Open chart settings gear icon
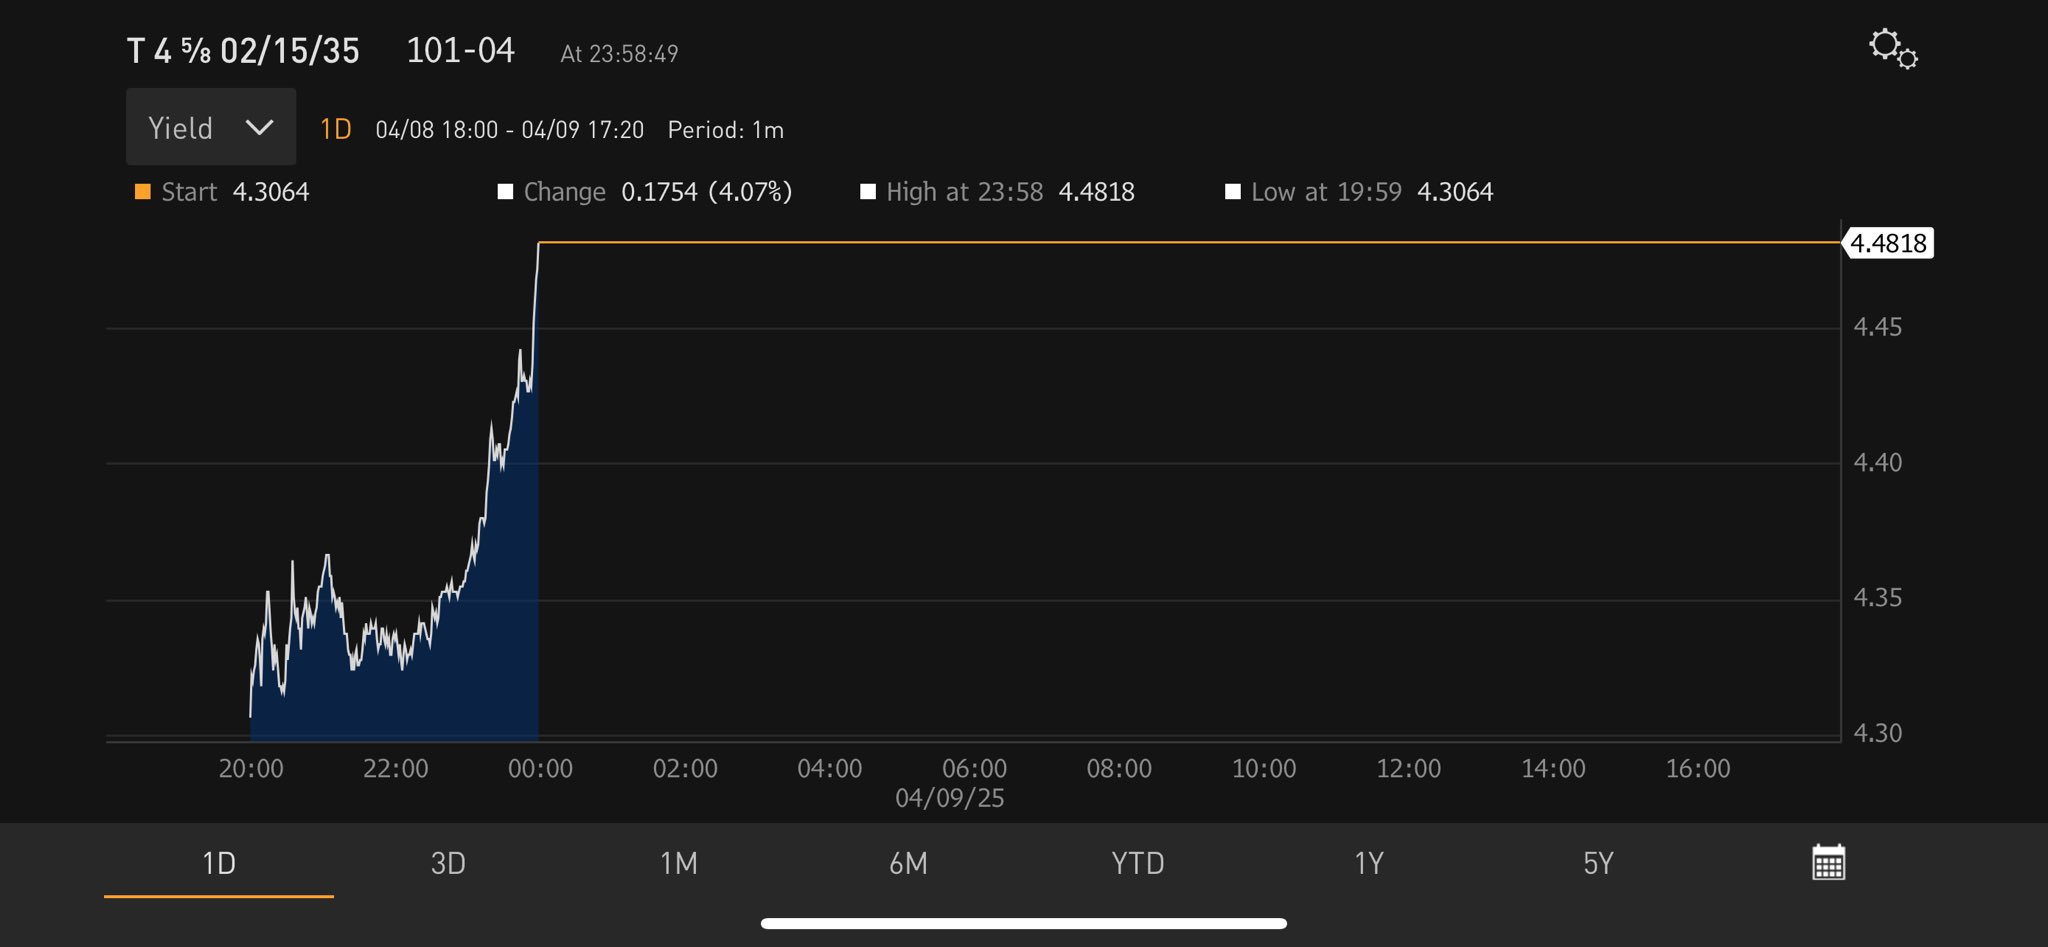 1893,49
